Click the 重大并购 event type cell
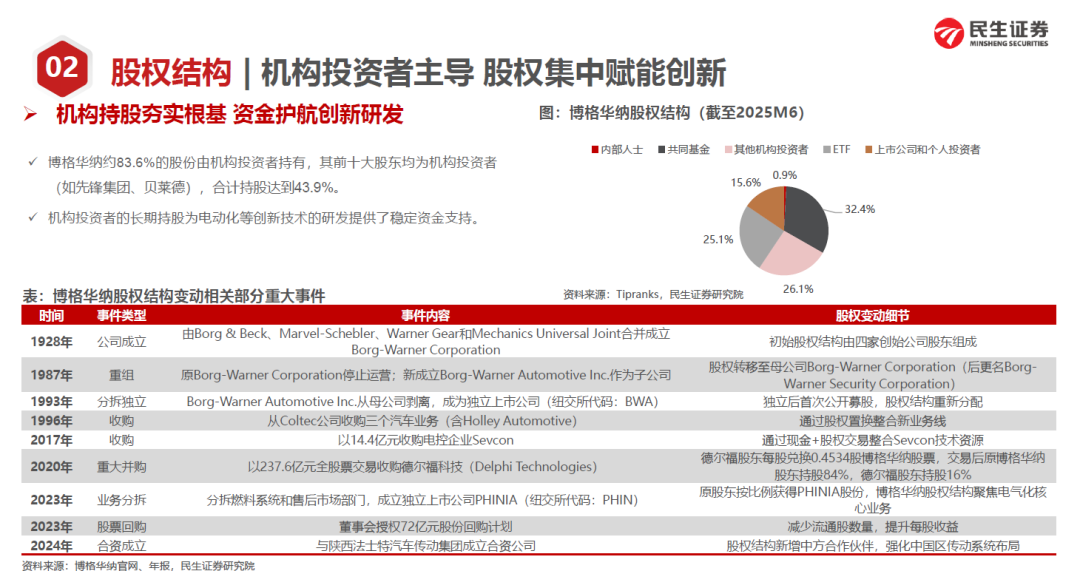Viewport: 1080px width, 571px height. (x=121, y=467)
